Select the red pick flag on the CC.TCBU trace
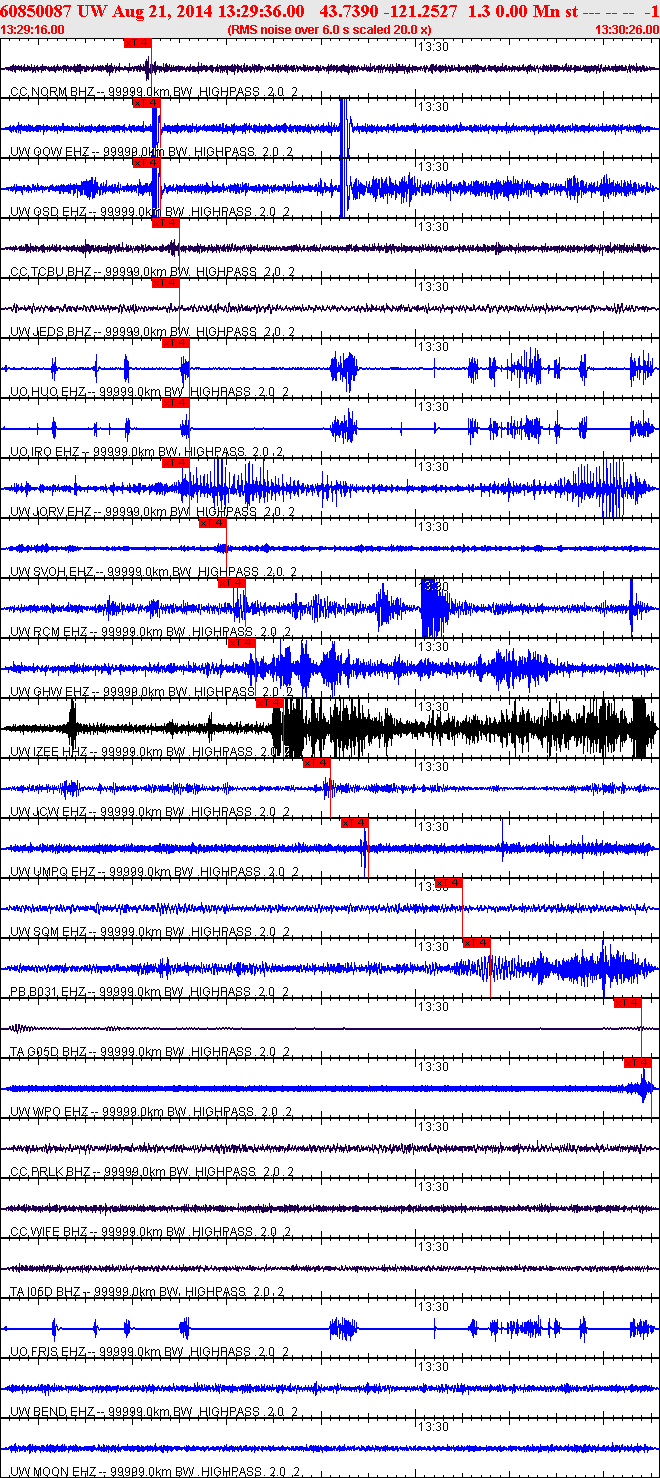 tap(166, 223)
